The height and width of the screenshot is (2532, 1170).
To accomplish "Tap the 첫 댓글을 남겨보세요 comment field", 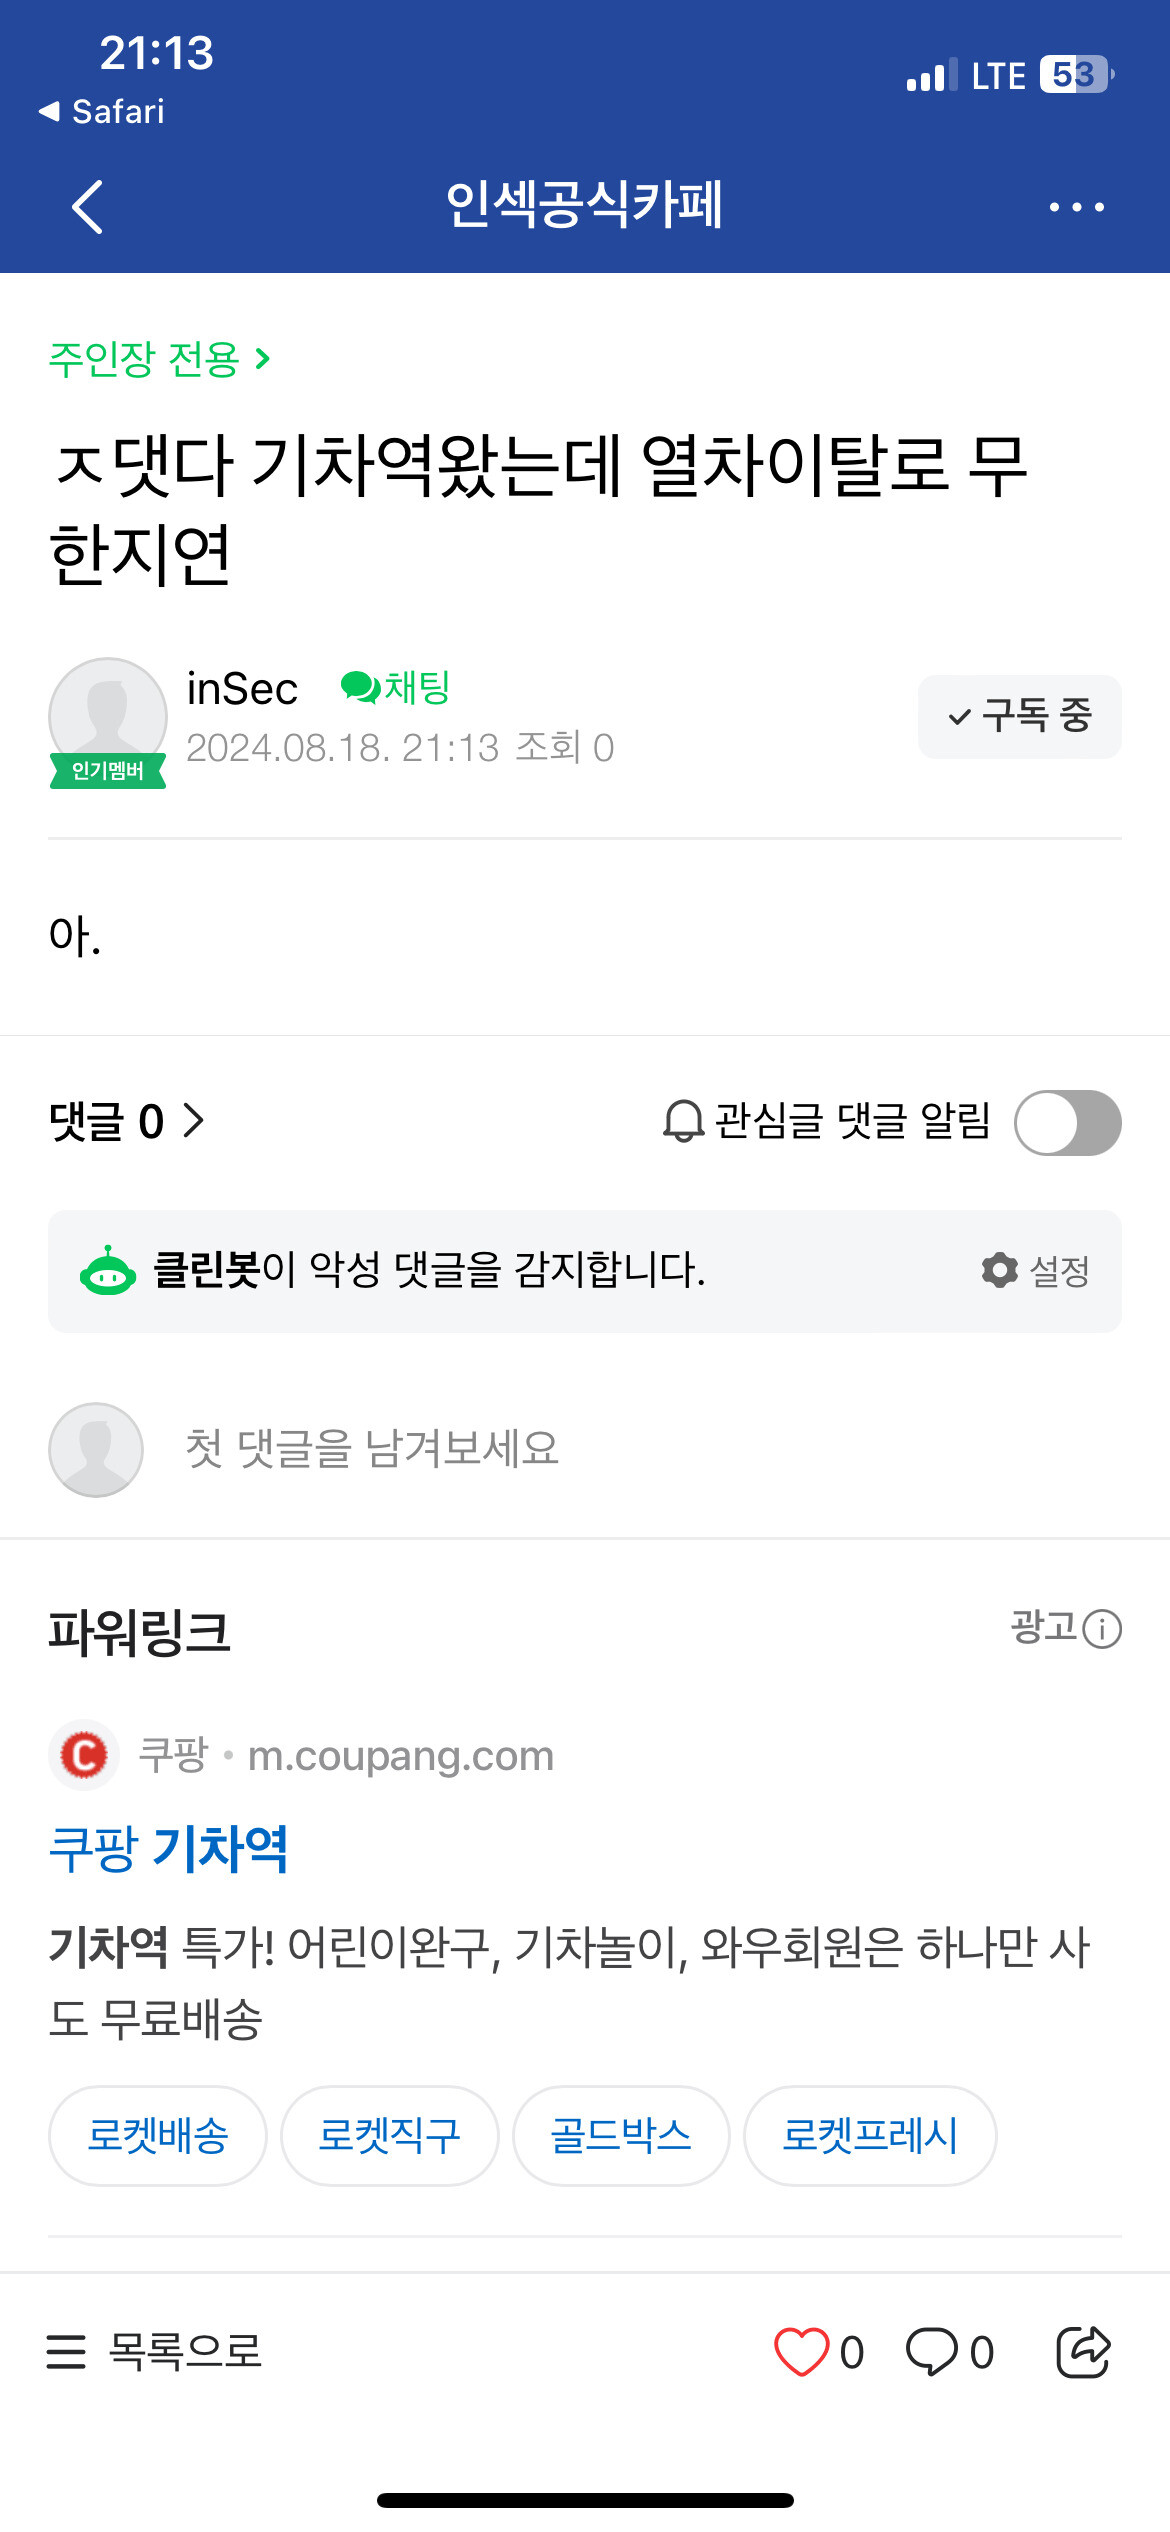I will point(372,1449).
